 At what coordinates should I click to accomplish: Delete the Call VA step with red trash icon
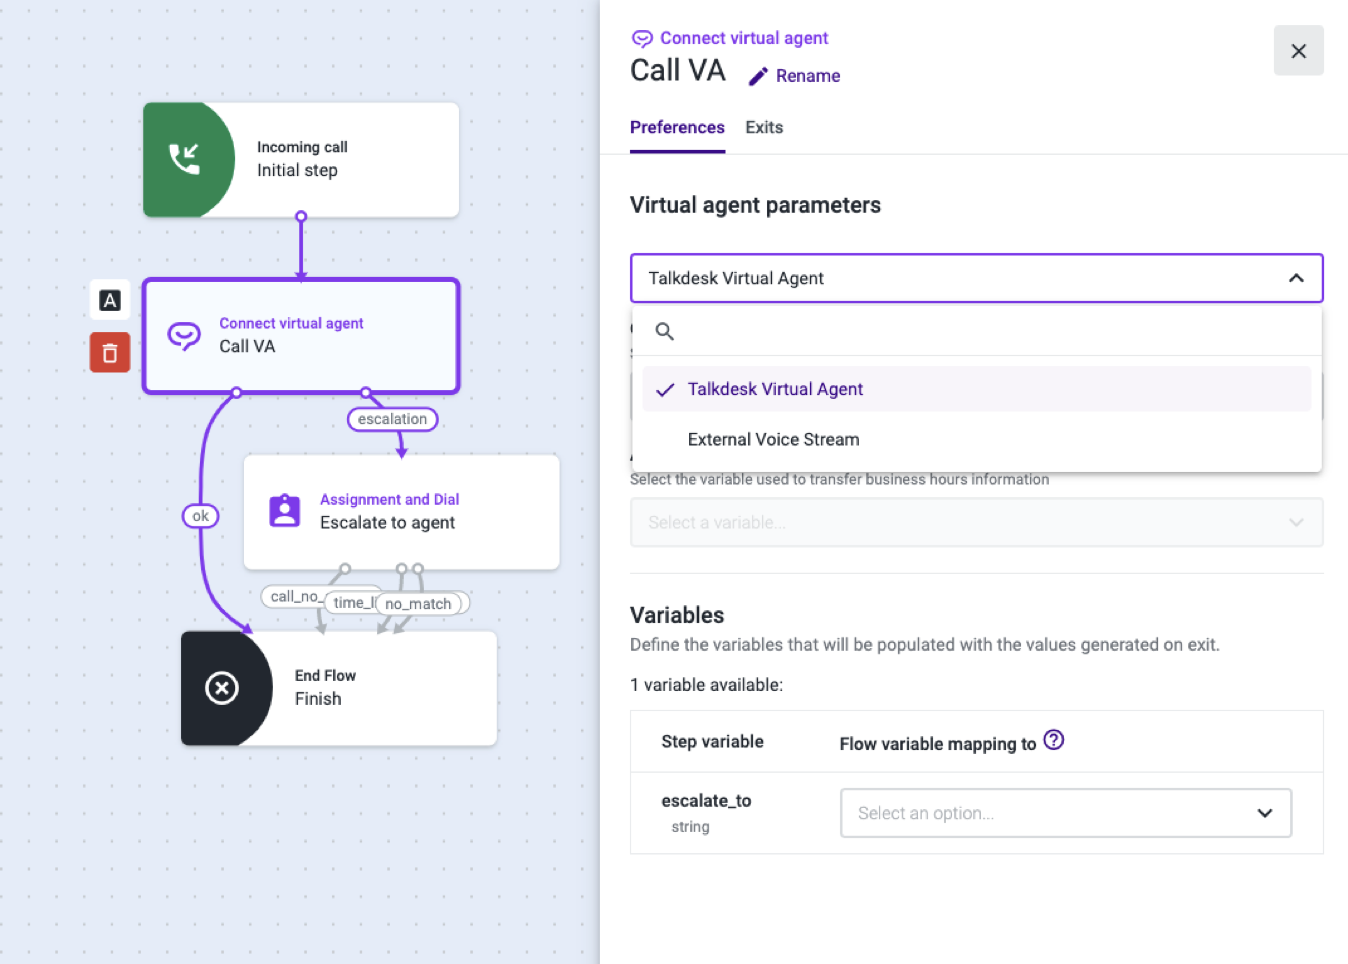pyautogui.click(x=110, y=352)
